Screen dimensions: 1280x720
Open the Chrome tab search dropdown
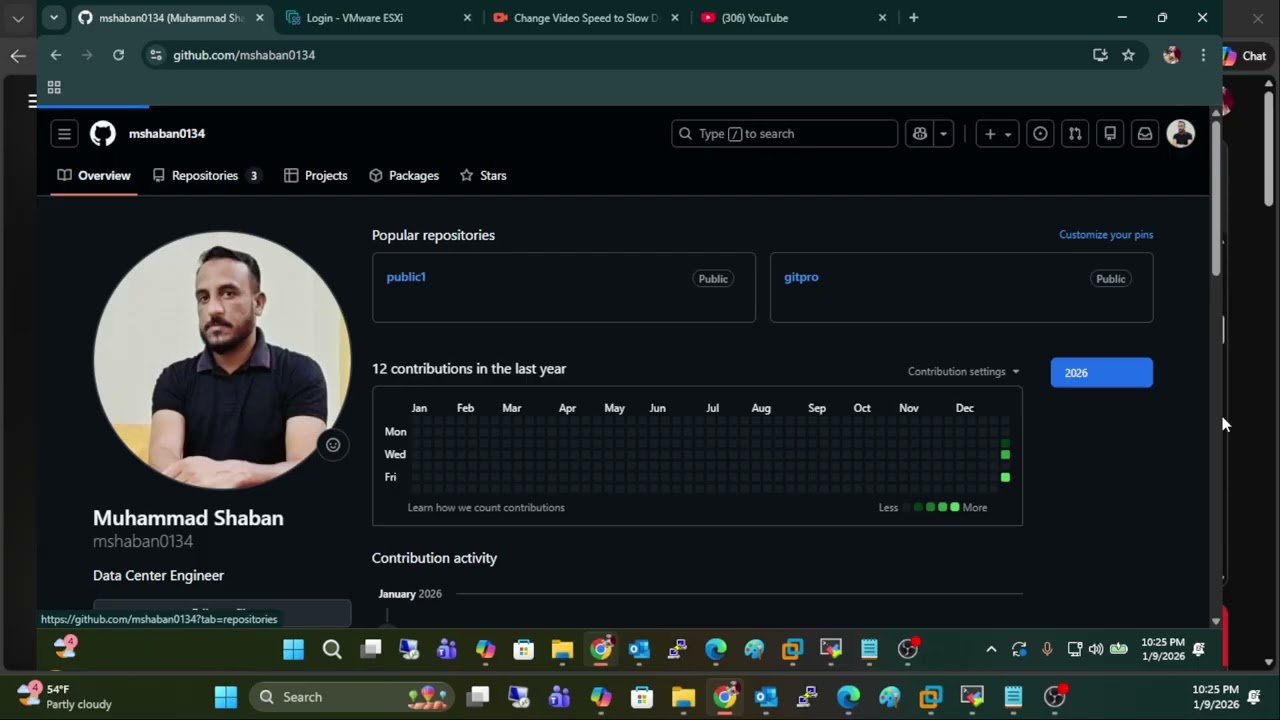click(x=54, y=18)
